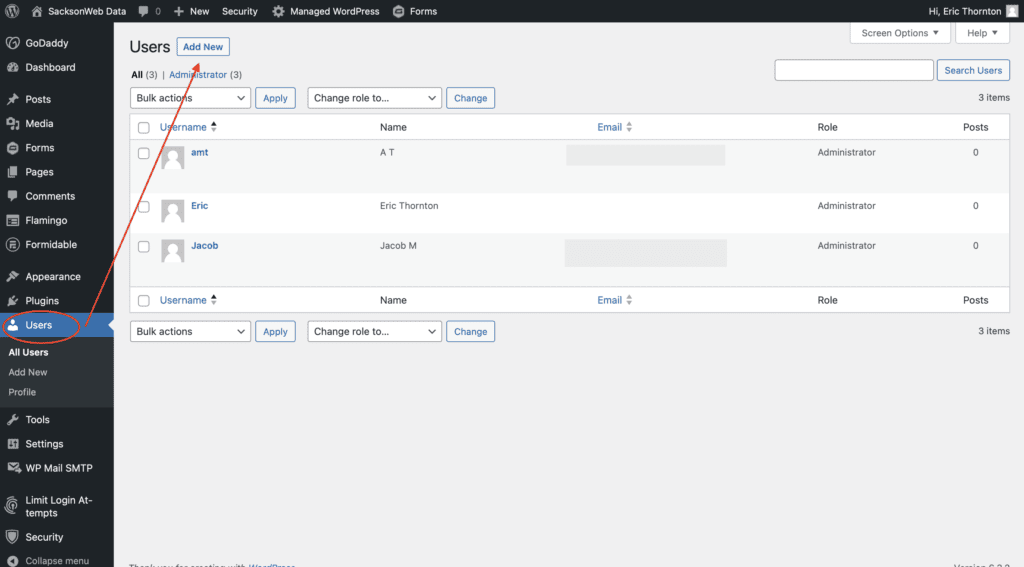Sort by Email in the table header
1024x567 pixels.
(x=615, y=127)
